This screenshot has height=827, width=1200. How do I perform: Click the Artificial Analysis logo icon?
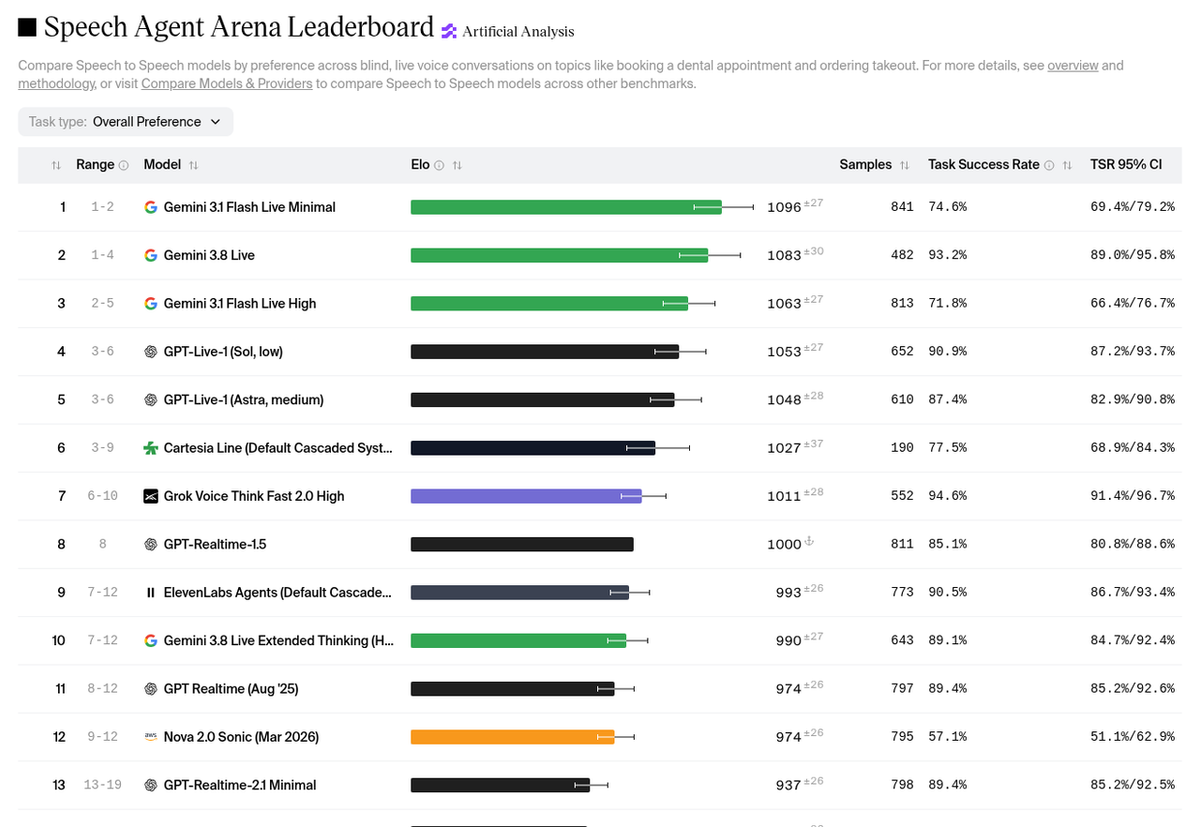click(449, 31)
